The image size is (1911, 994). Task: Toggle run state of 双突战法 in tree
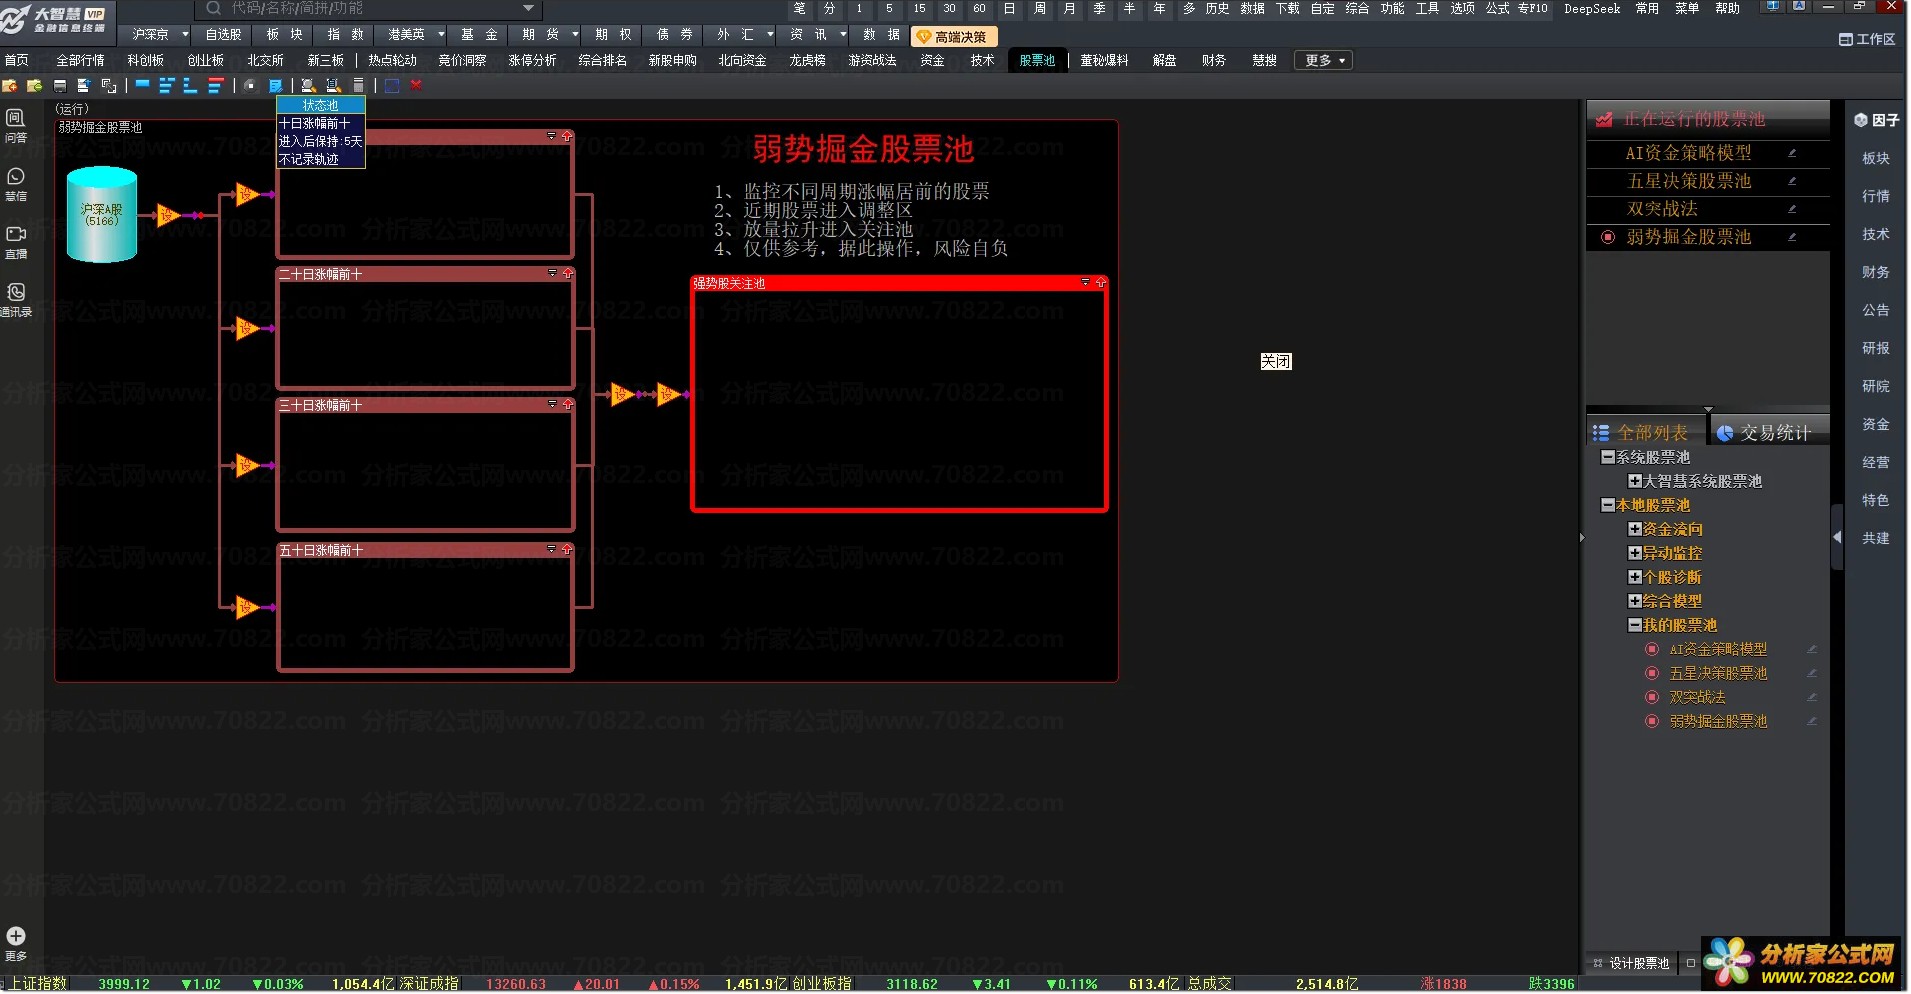(1652, 697)
